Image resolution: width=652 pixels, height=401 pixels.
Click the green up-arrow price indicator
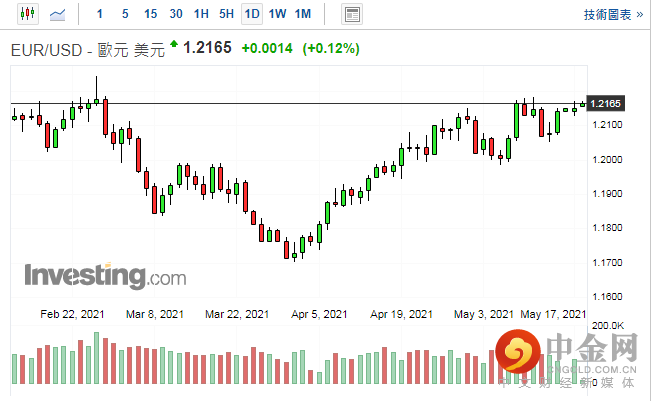[x=174, y=46]
